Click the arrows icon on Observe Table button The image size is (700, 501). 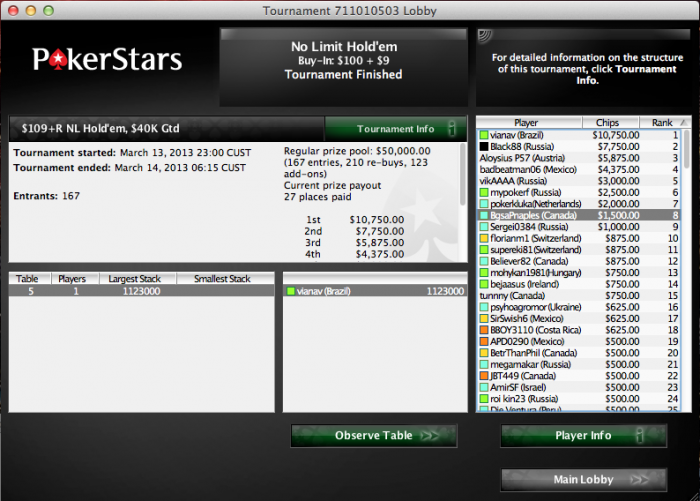pyautogui.click(x=430, y=436)
